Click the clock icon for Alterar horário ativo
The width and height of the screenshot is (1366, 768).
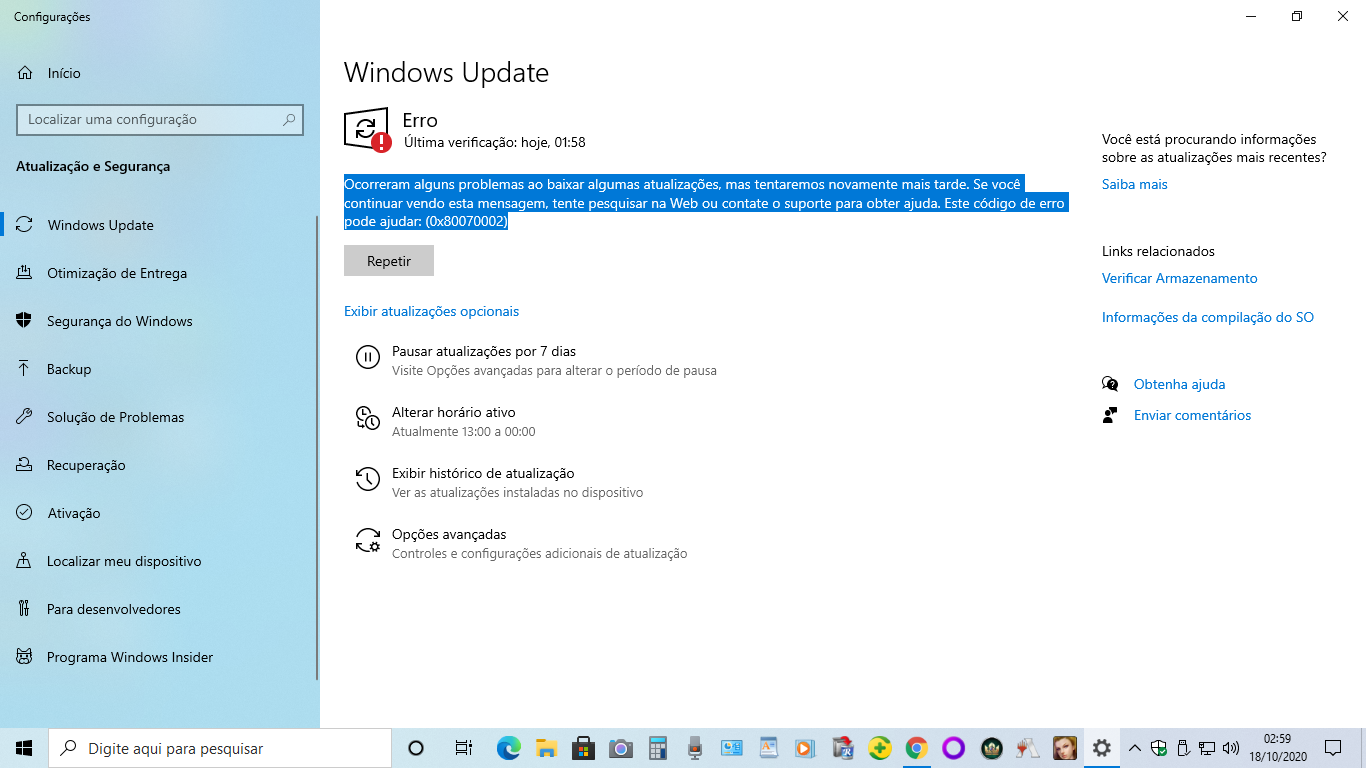click(368, 418)
